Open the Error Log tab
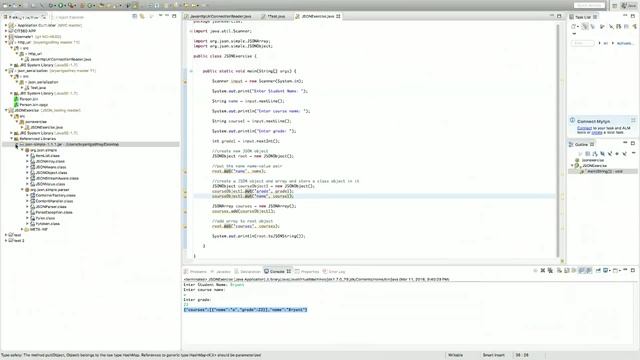The image size is (640, 360). [x=334, y=271]
